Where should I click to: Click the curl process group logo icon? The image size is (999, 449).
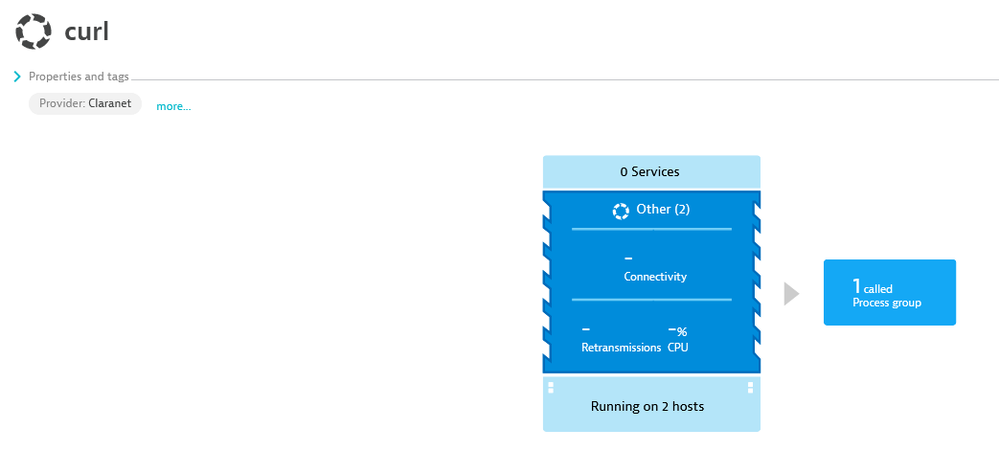[33, 32]
